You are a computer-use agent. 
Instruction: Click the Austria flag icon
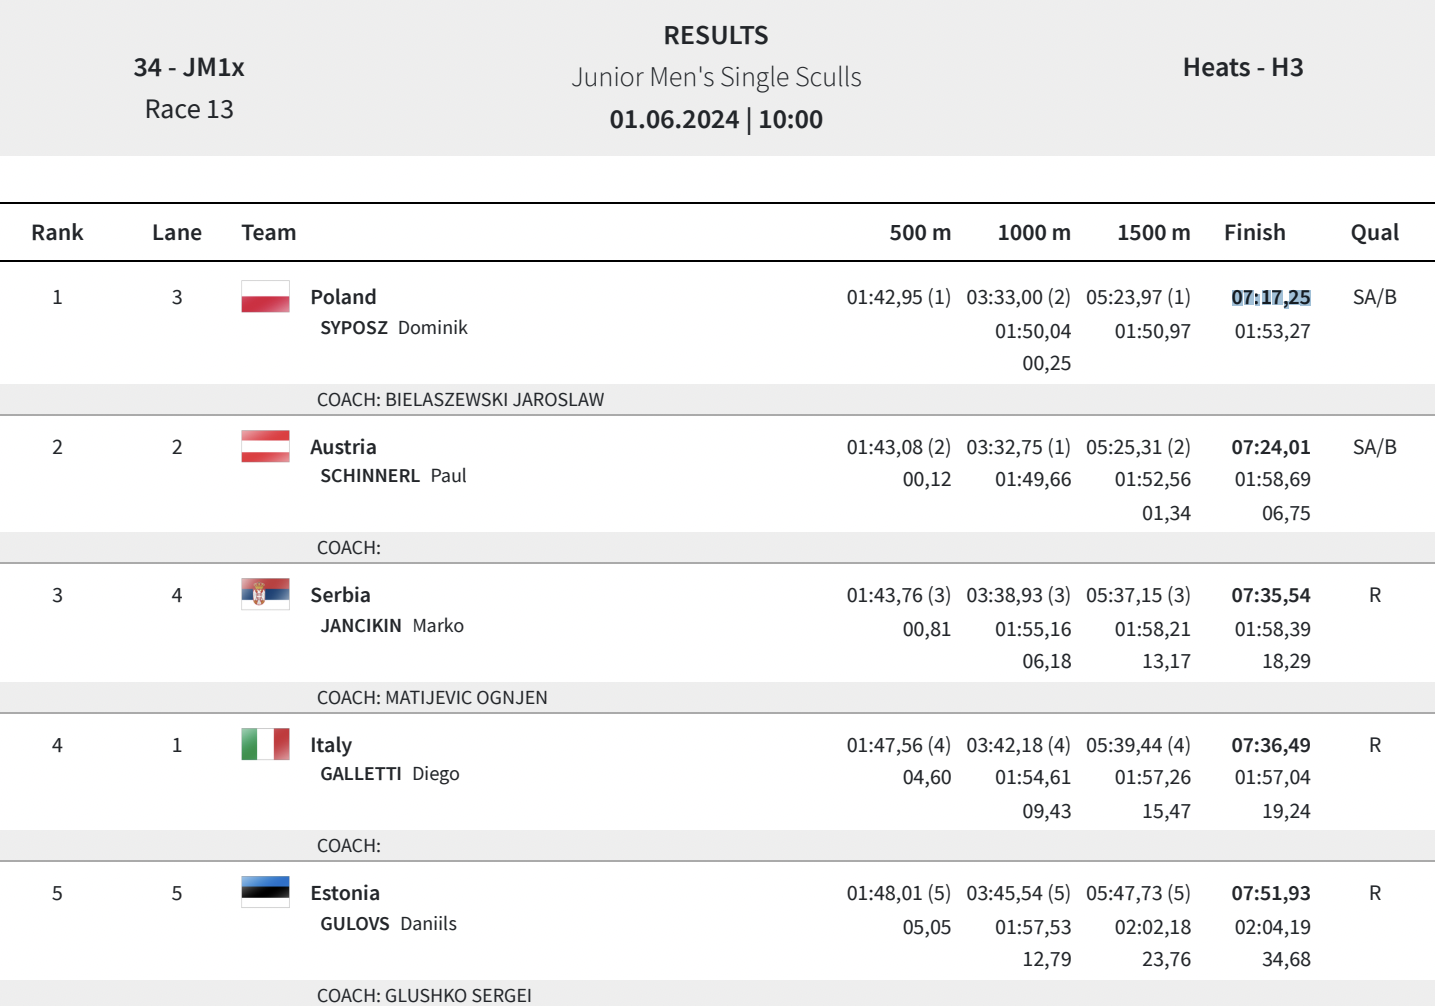265,446
